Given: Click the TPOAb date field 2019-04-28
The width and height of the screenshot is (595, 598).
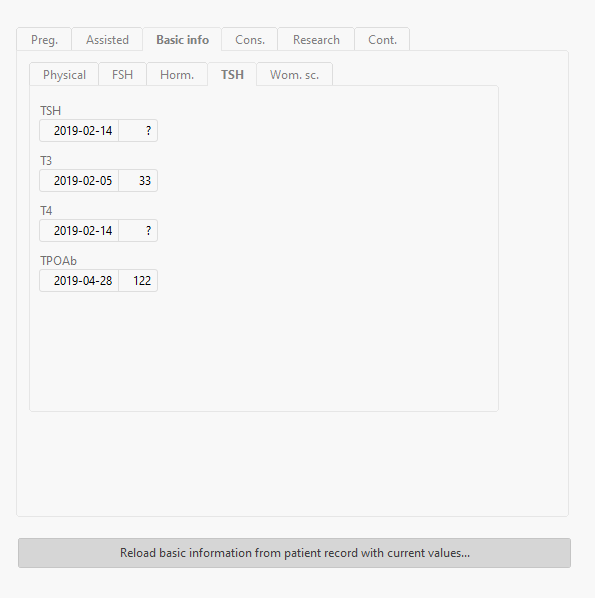Looking at the screenshot, I should (79, 280).
